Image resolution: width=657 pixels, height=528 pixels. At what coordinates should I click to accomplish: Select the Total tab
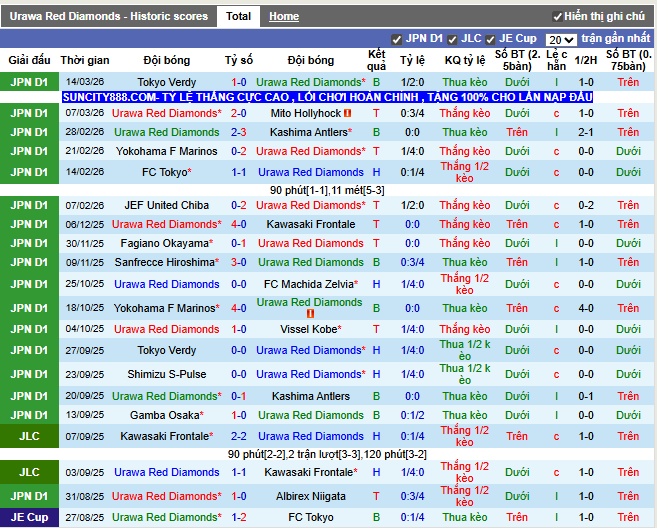click(x=238, y=16)
